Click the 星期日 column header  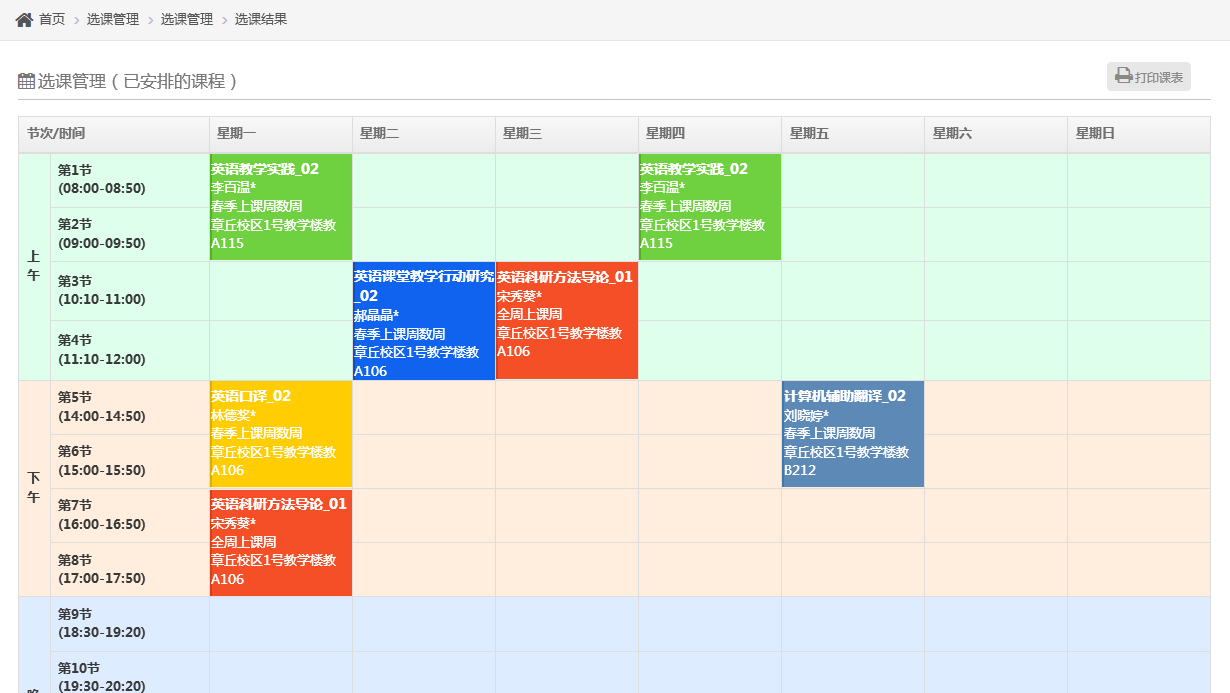(1138, 134)
